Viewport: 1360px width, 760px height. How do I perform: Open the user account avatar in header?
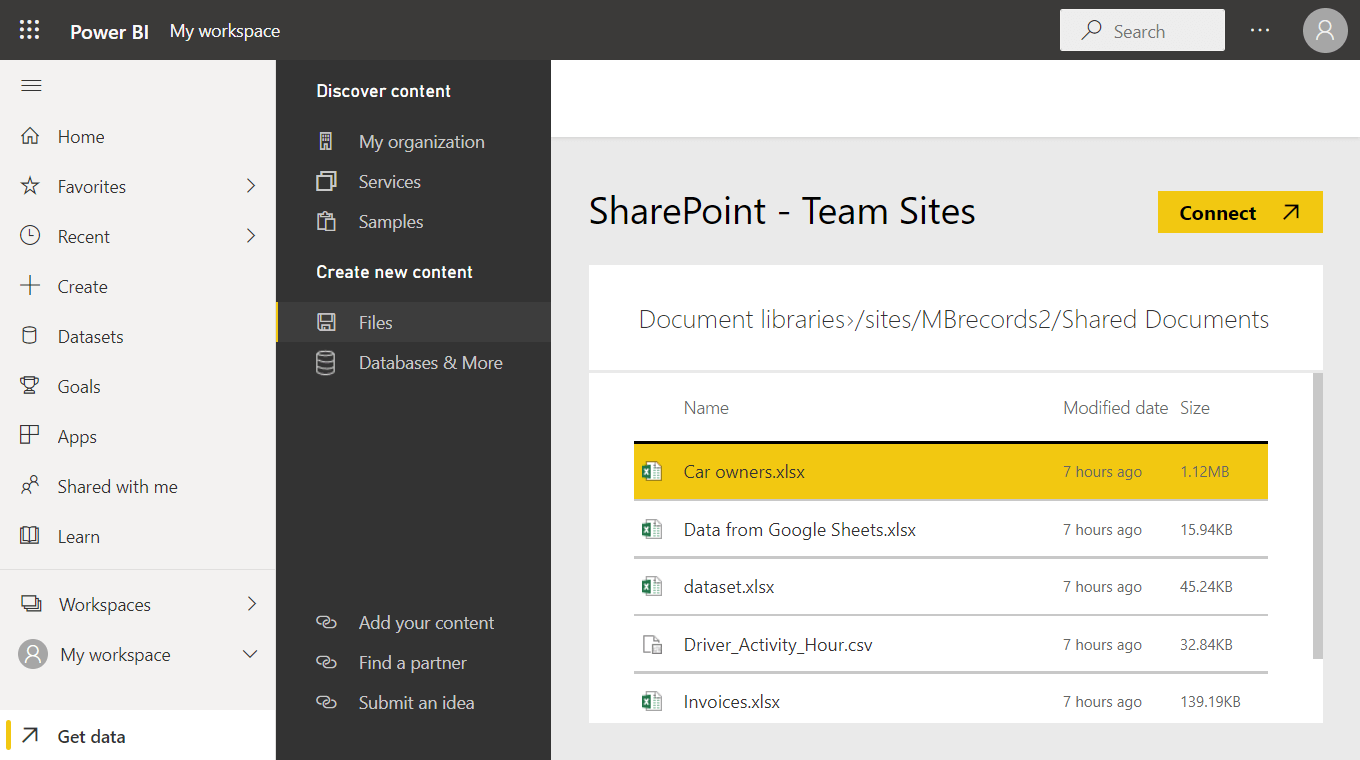[x=1325, y=30]
